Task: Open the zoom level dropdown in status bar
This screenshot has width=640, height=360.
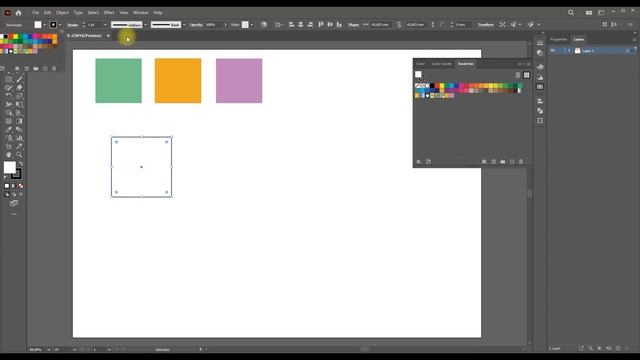Action: (x=49, y=349)
